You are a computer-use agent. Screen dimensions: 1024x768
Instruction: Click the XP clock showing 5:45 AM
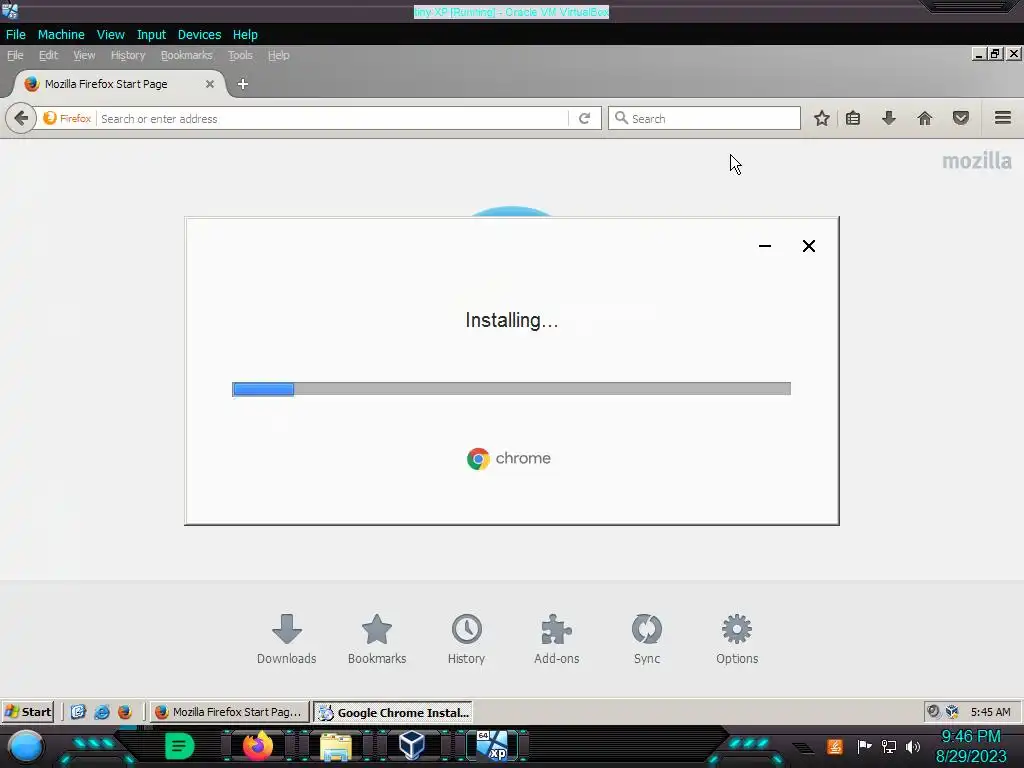(x=990, y=712)
